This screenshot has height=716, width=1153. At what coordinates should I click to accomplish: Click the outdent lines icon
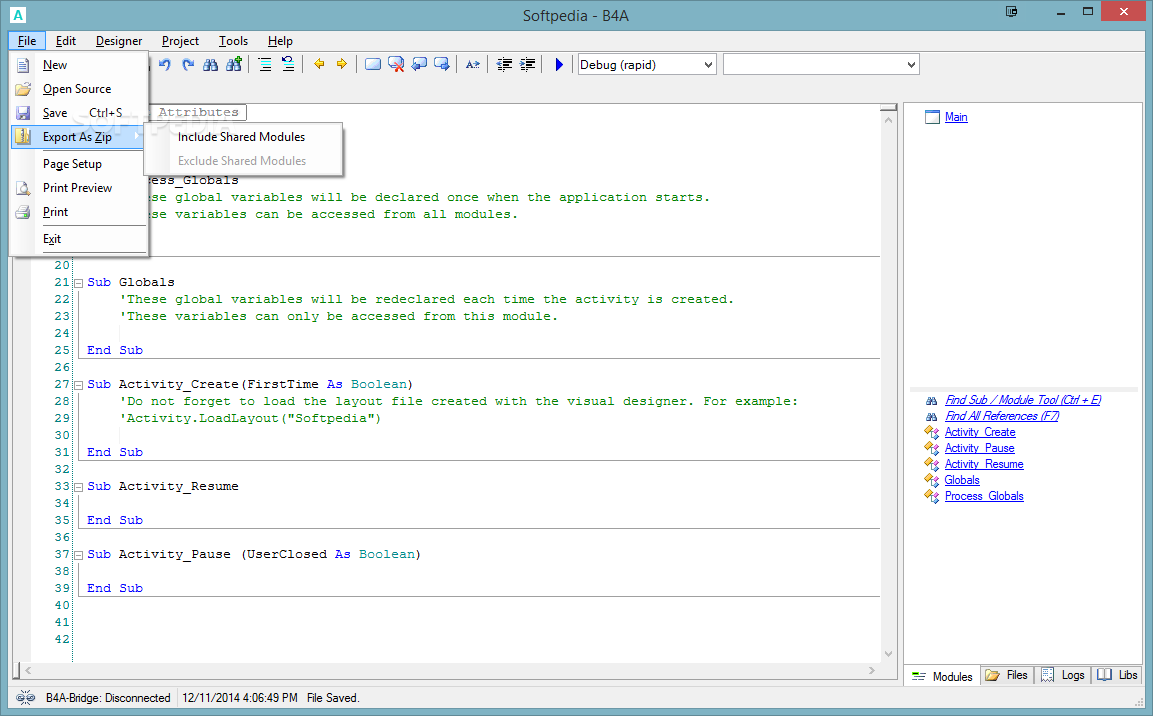click(x=504, y=65)
